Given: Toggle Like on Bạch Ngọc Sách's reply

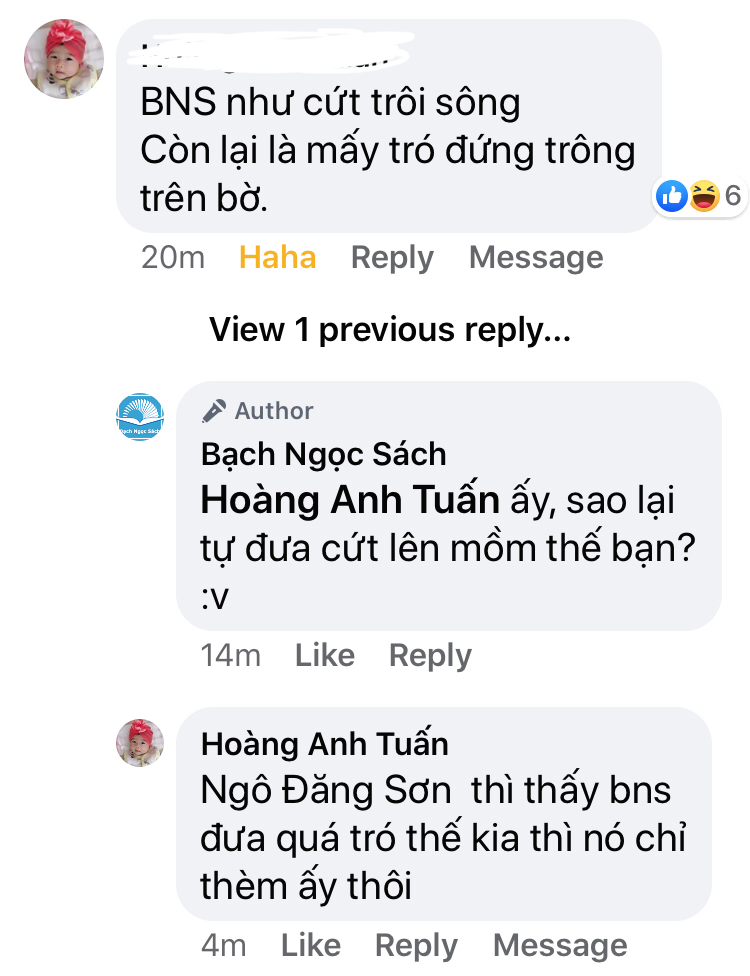Looking at the screenshot, I should (325, 656).
